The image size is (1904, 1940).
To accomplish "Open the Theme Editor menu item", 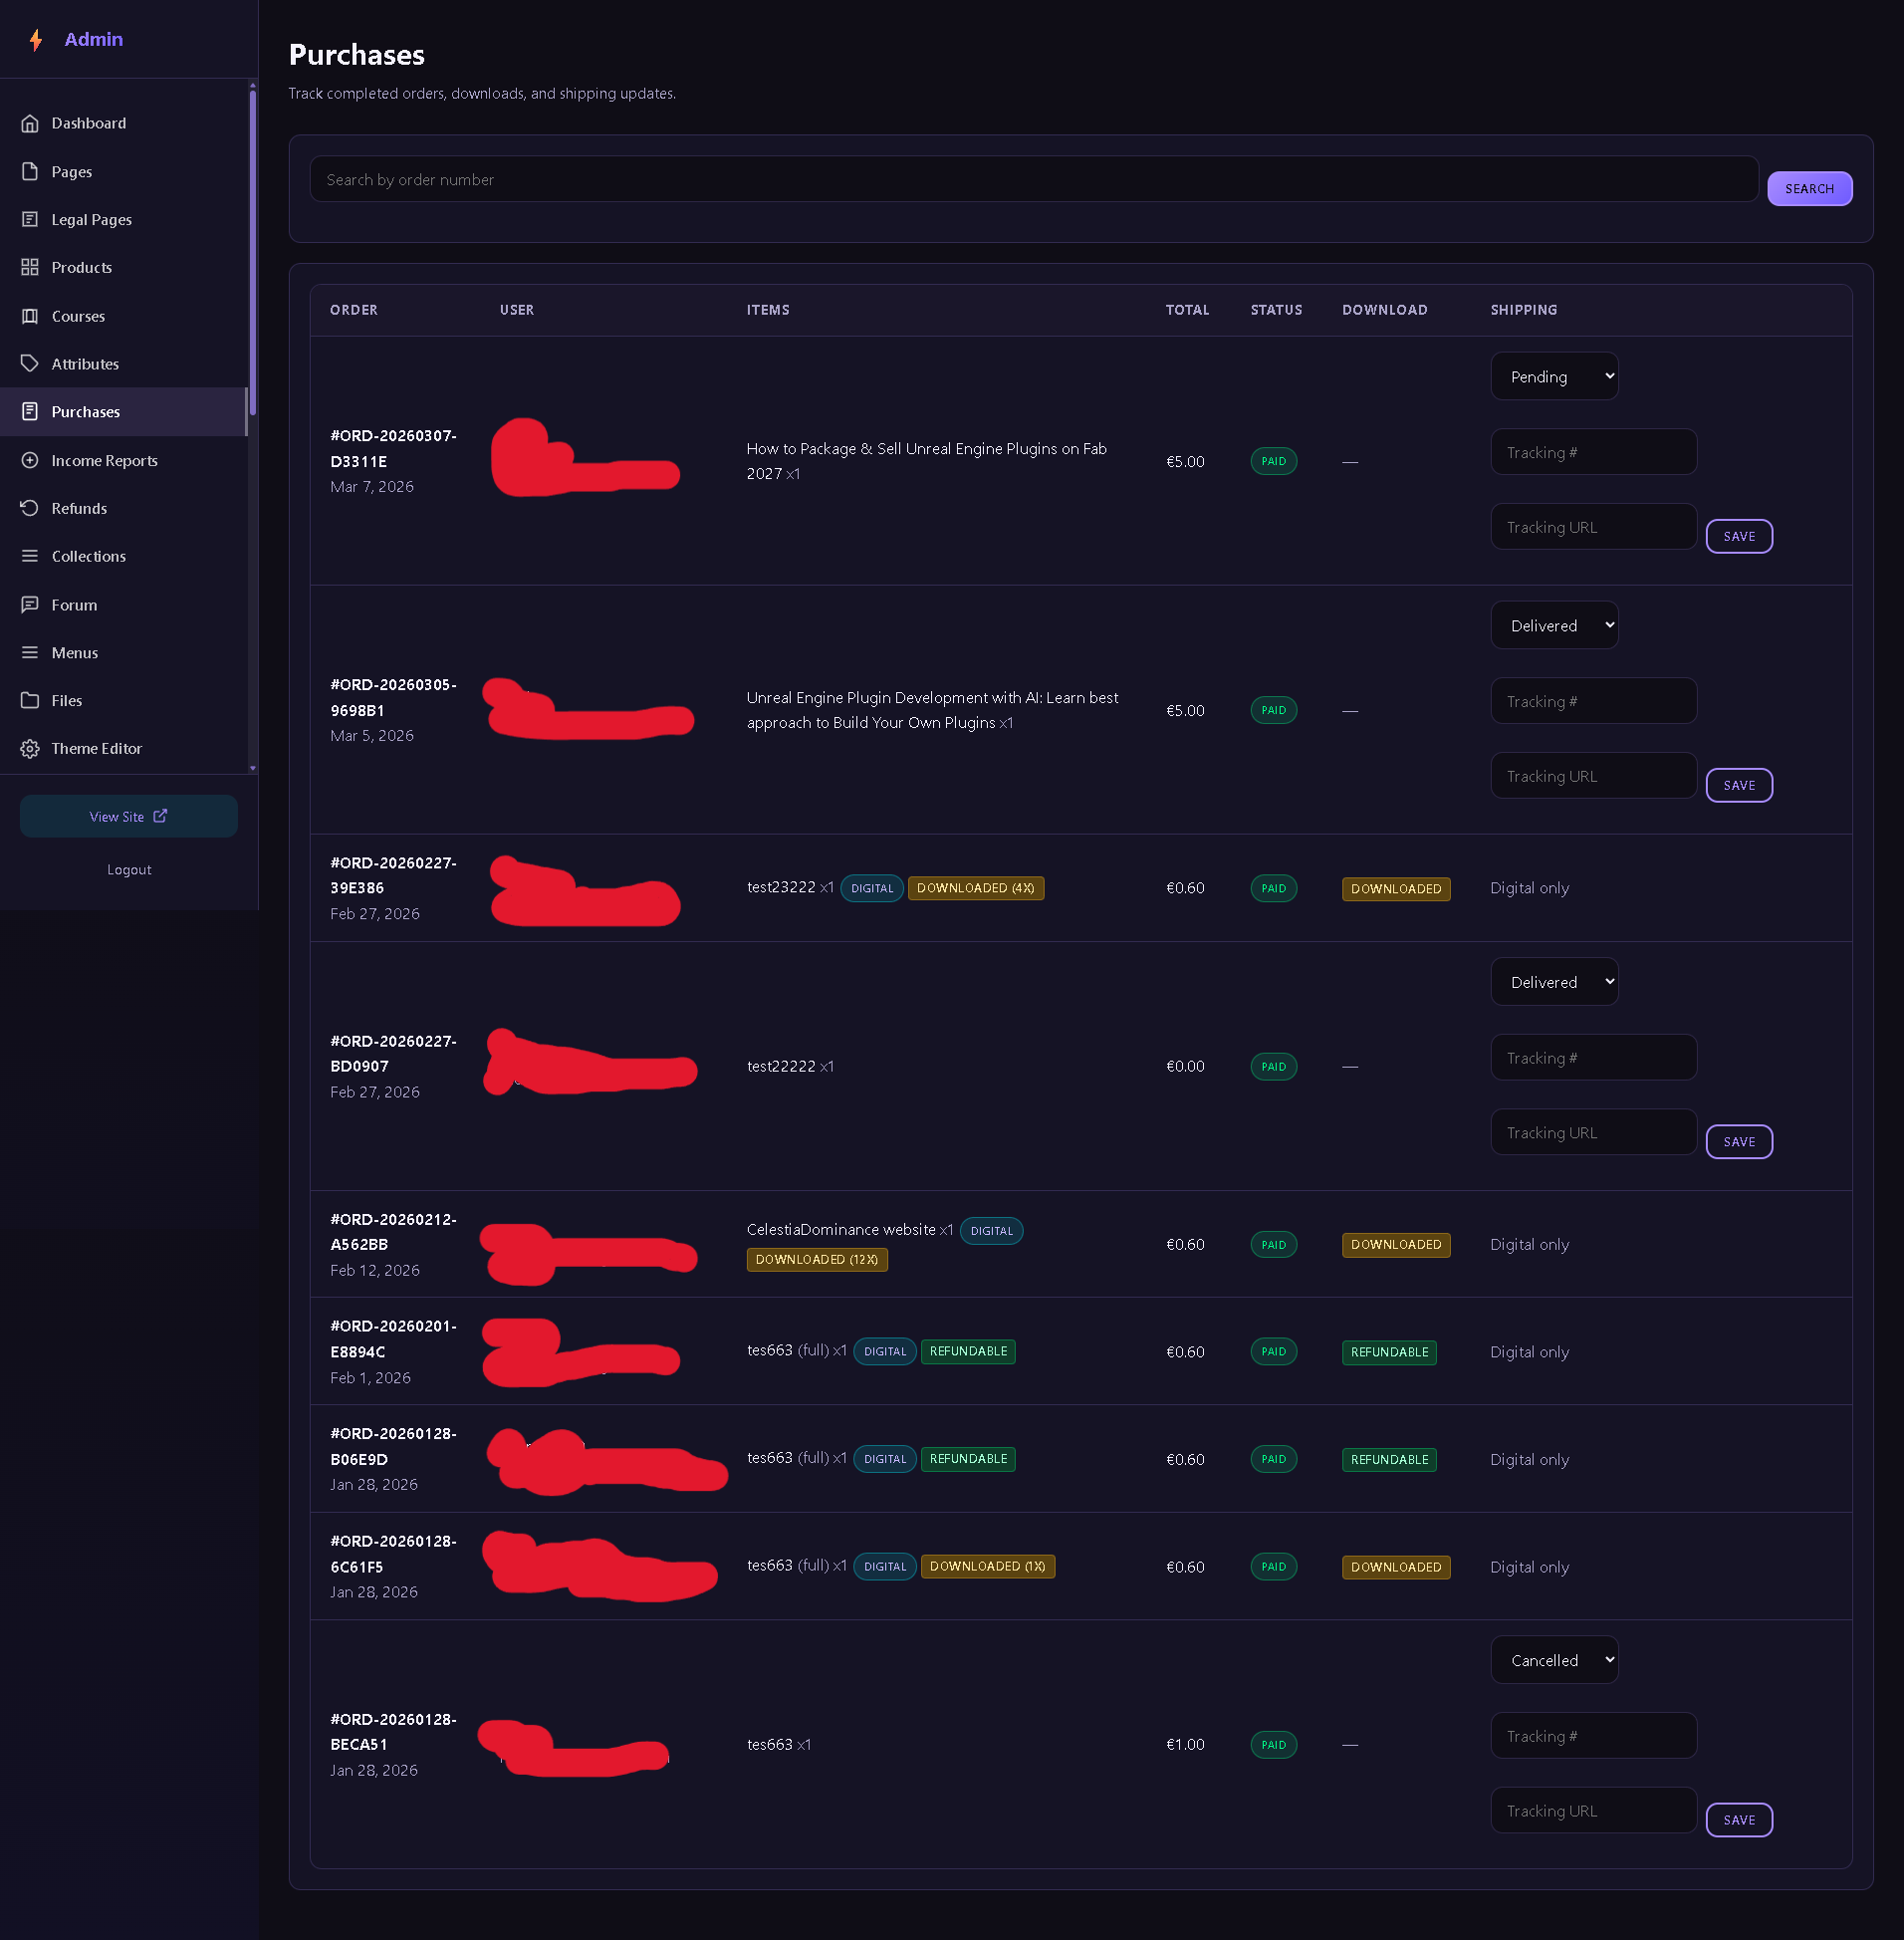I will coord(124,748).
